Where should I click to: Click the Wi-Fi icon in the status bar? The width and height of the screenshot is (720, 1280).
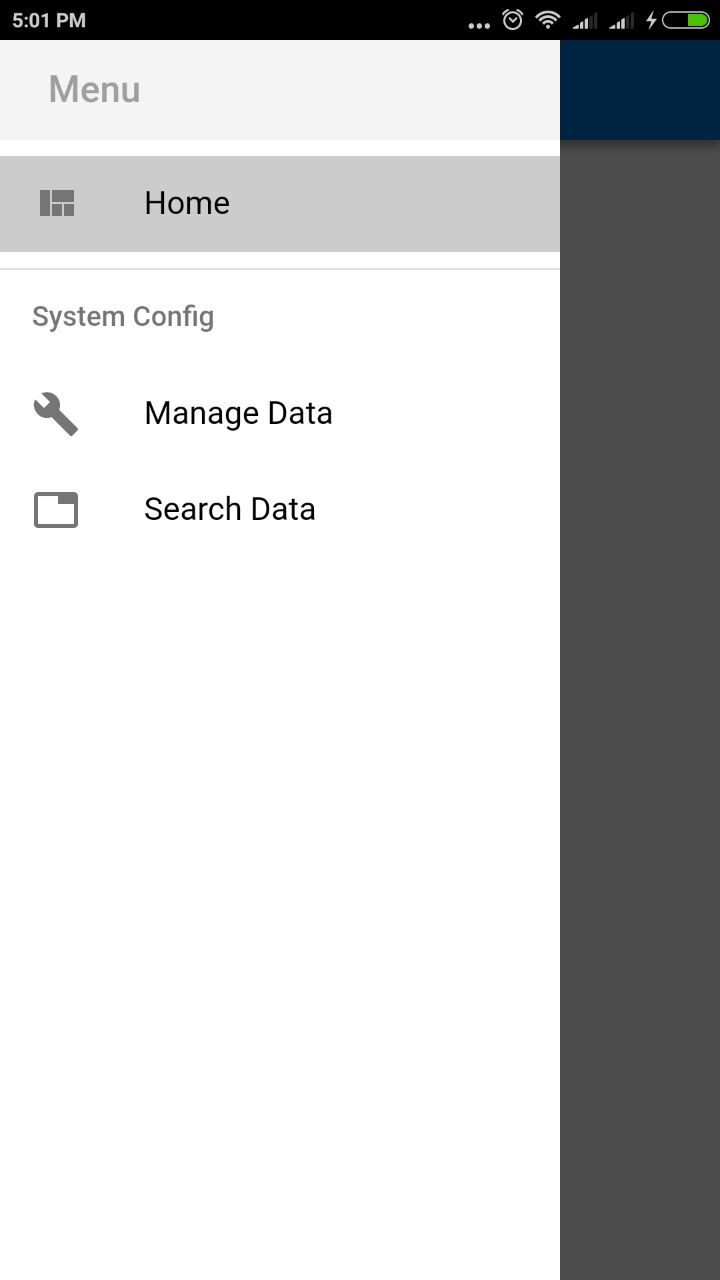pyautogui.click(x=547, y=19)
